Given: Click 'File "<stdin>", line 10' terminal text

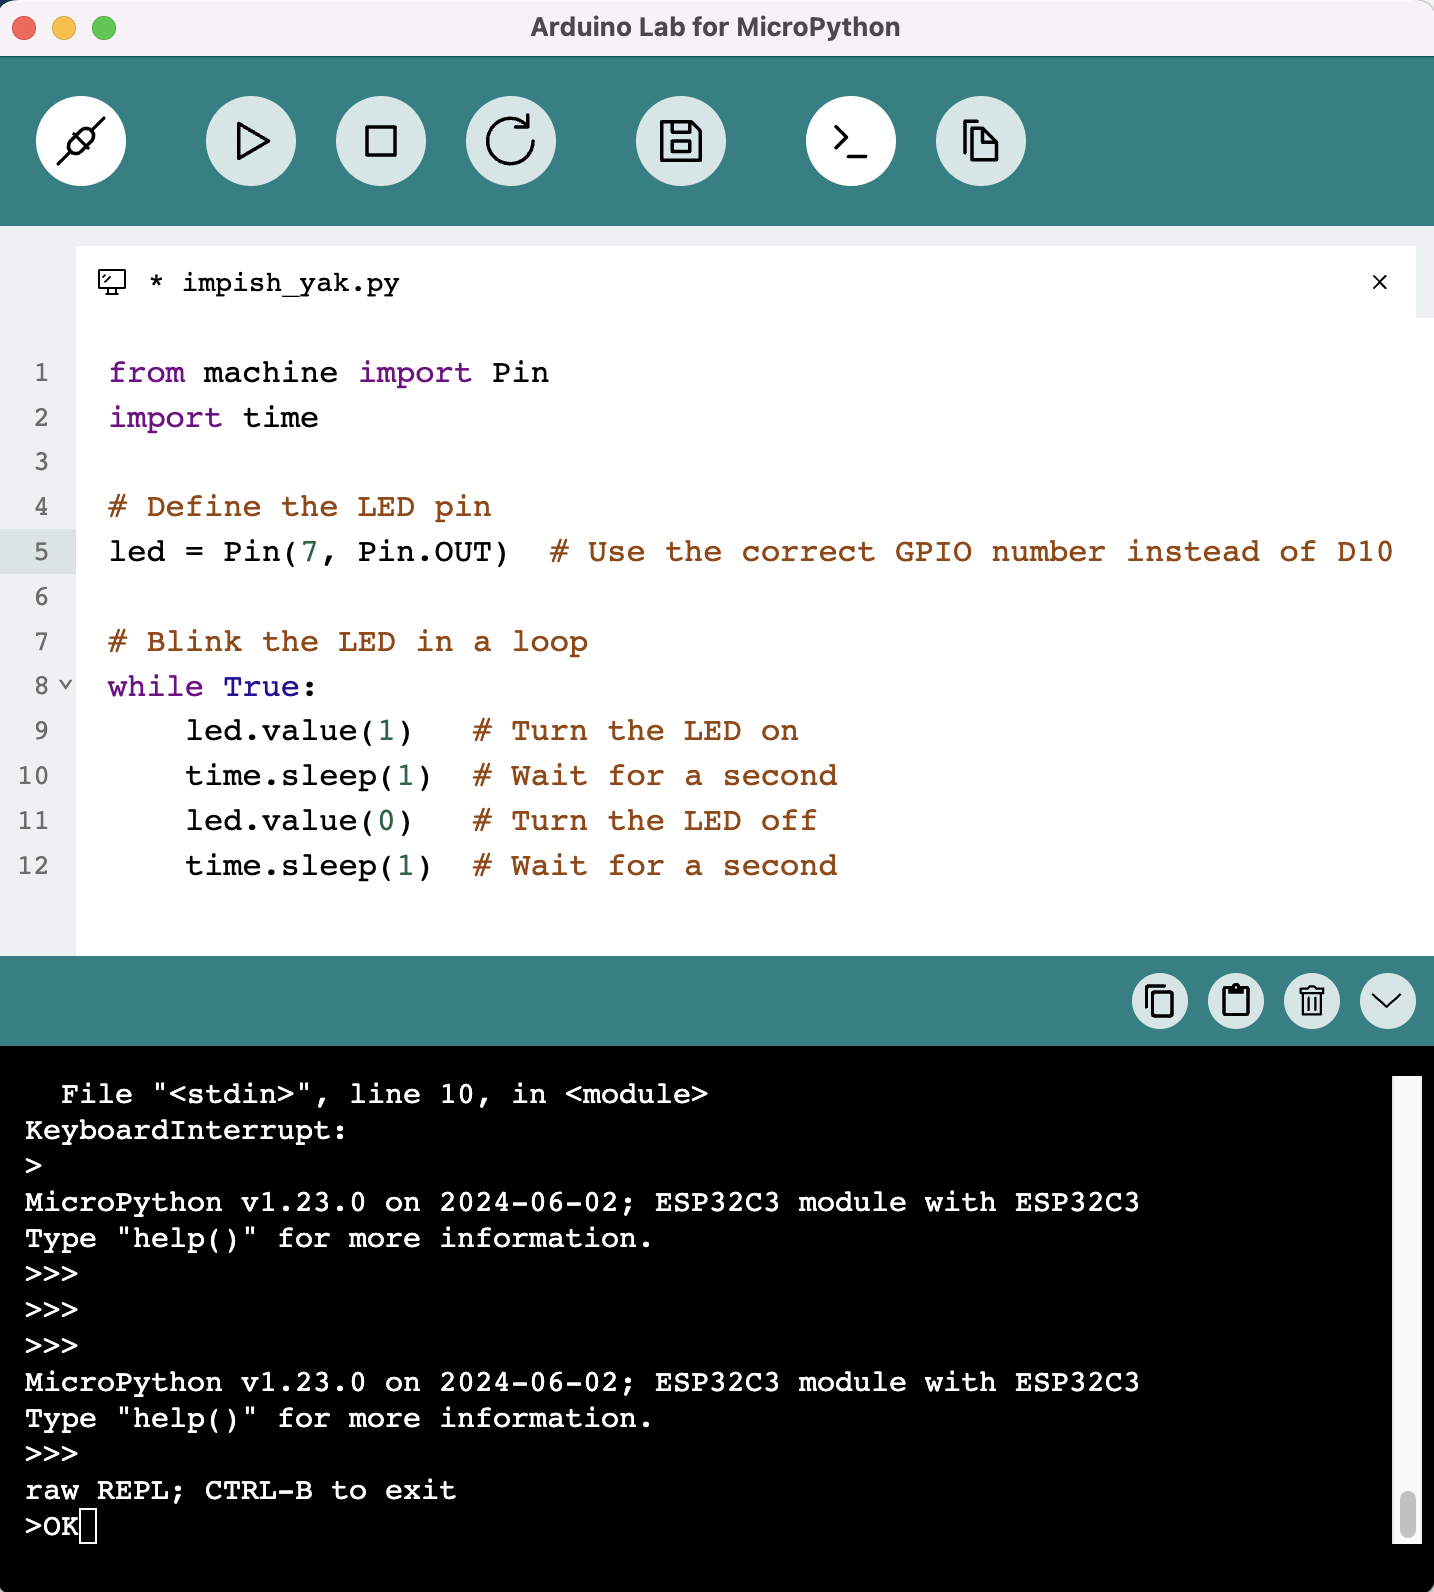Looking at the screenshot, I should (x=270, y=1095).
